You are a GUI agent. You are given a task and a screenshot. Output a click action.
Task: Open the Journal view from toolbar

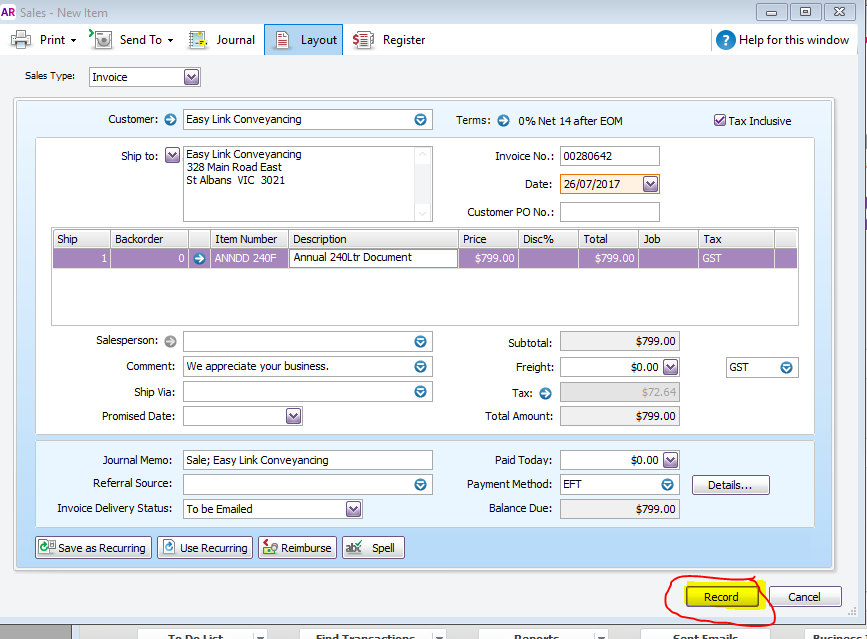[x=221, y=40]
